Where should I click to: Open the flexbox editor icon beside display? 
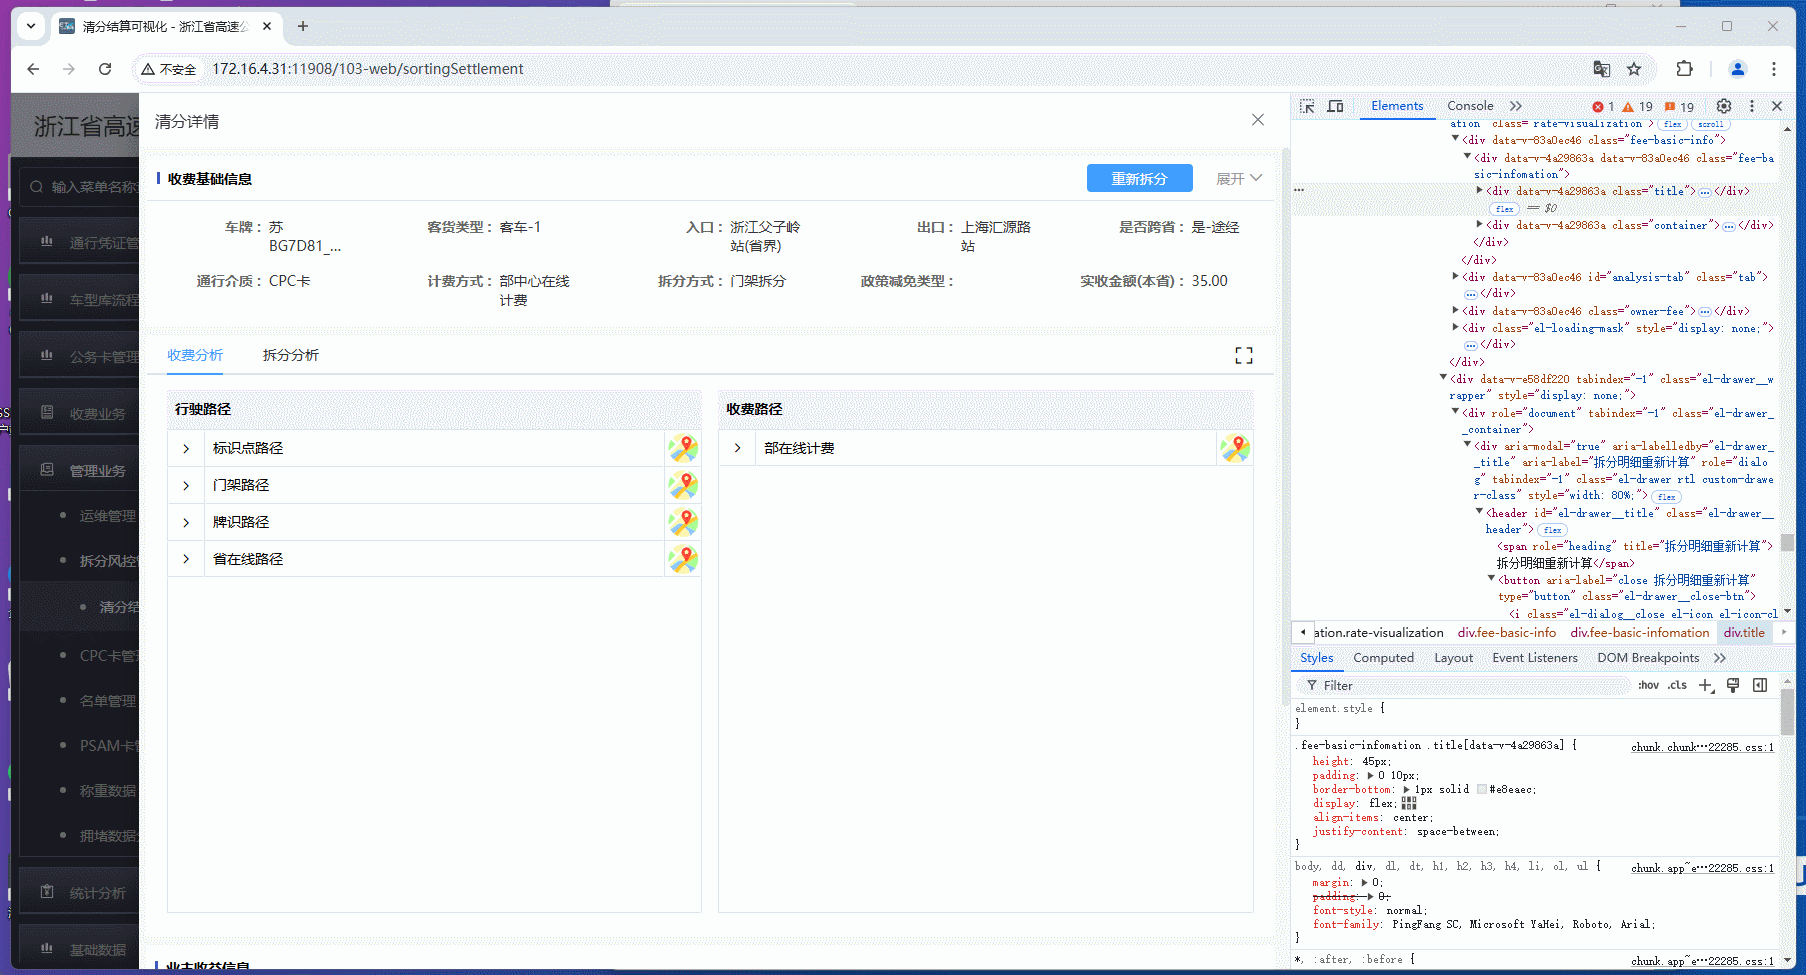tap(1409, 803)
